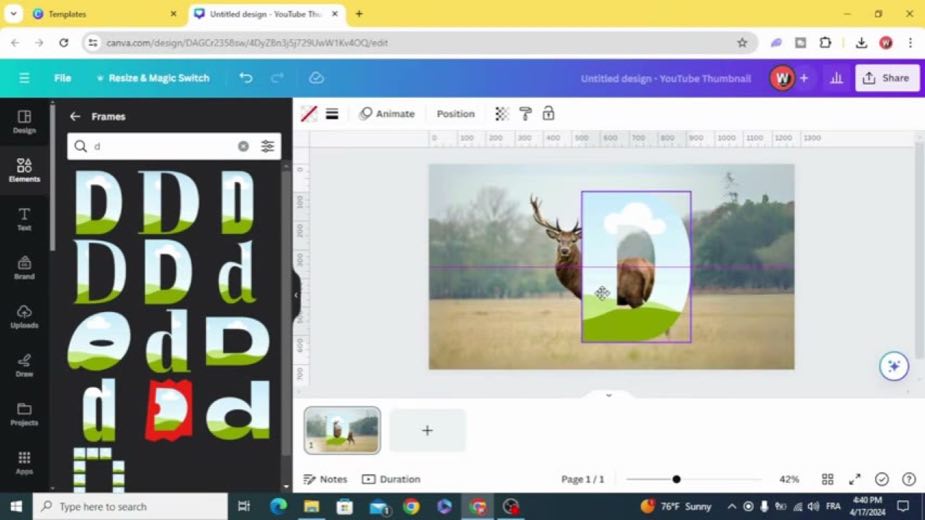Open insights analytics chart icon
This screenshot has width=925, height=520.
[837, 78]
